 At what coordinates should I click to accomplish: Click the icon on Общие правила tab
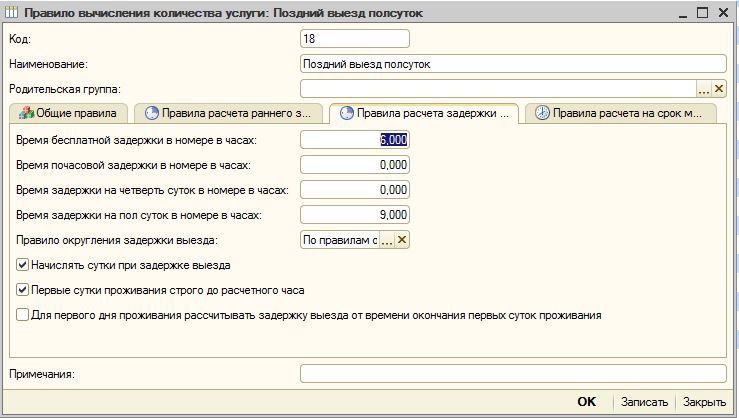[x=26, y=113]
